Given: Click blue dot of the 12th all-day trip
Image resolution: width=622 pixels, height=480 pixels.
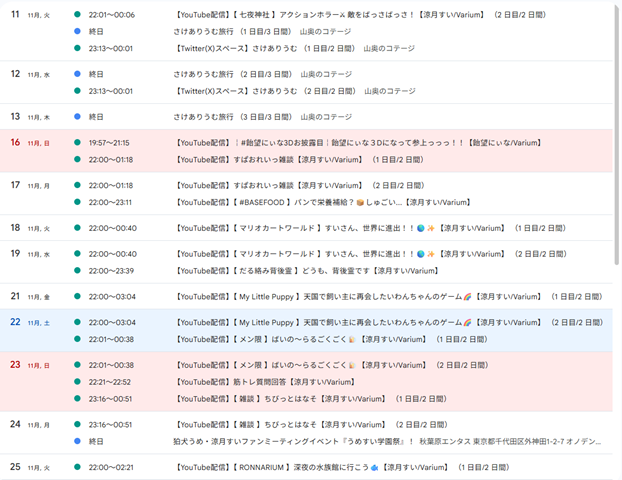Looking at the screenshot, I should [x=78, y=74].
